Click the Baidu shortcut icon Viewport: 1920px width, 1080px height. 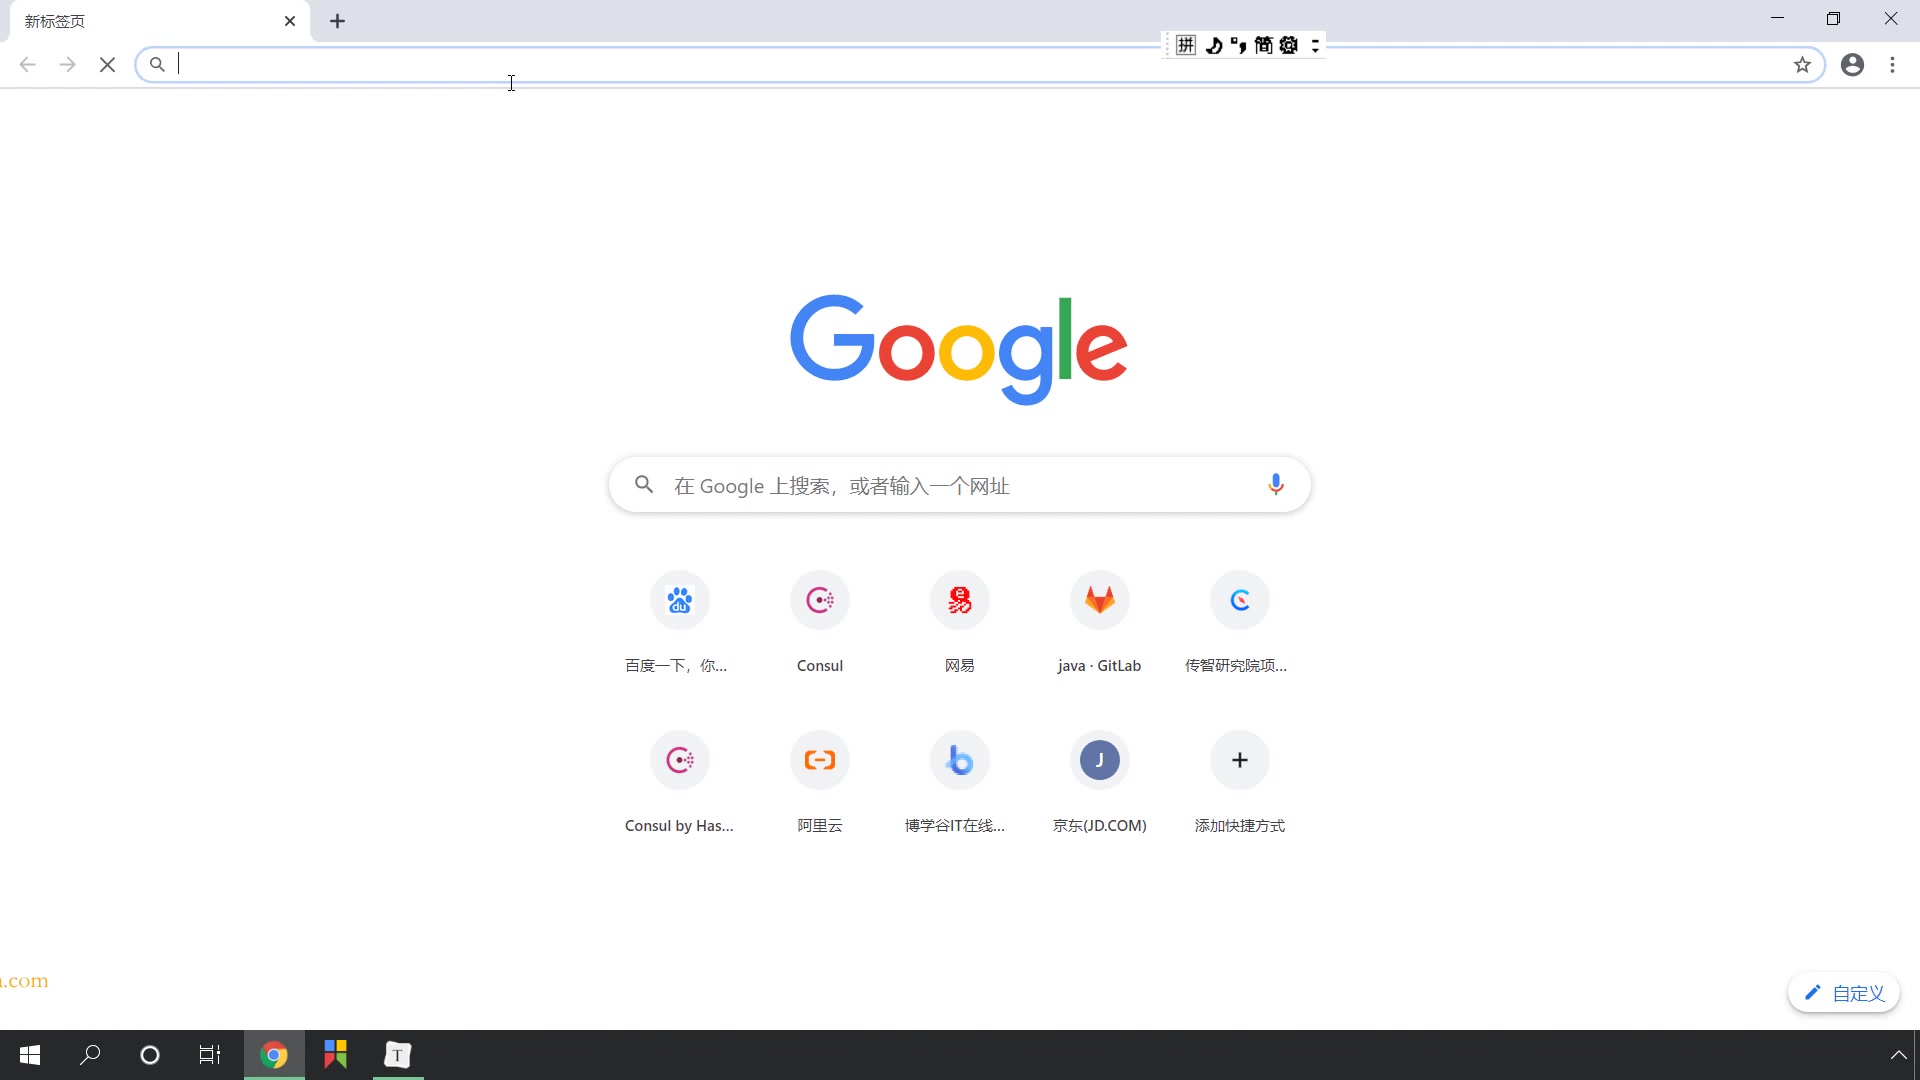point(679,599)
